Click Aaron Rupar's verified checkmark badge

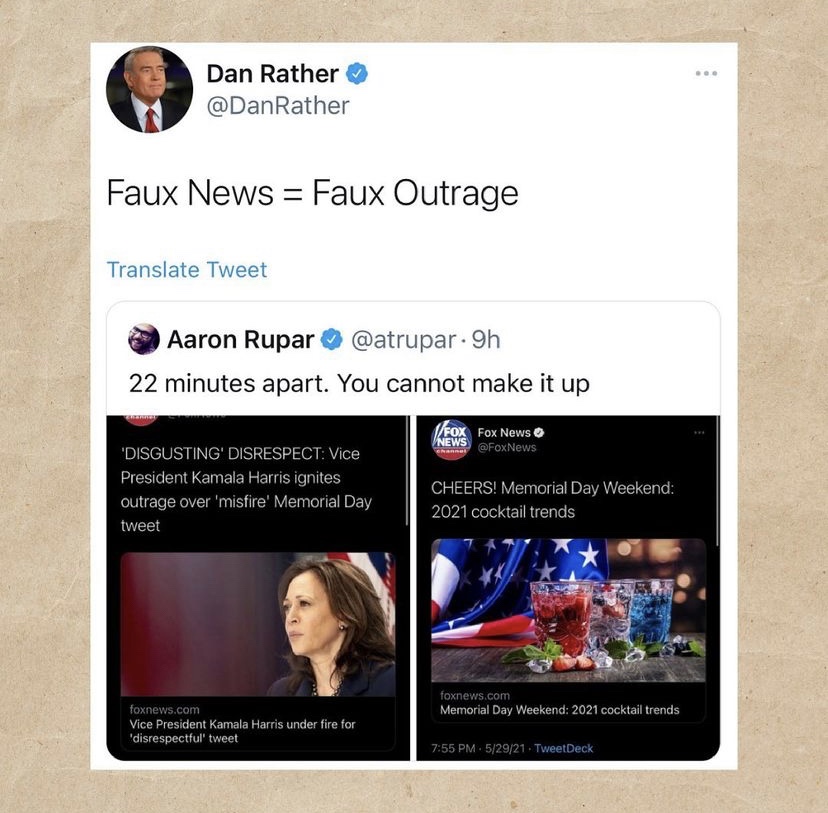[332, 339]
